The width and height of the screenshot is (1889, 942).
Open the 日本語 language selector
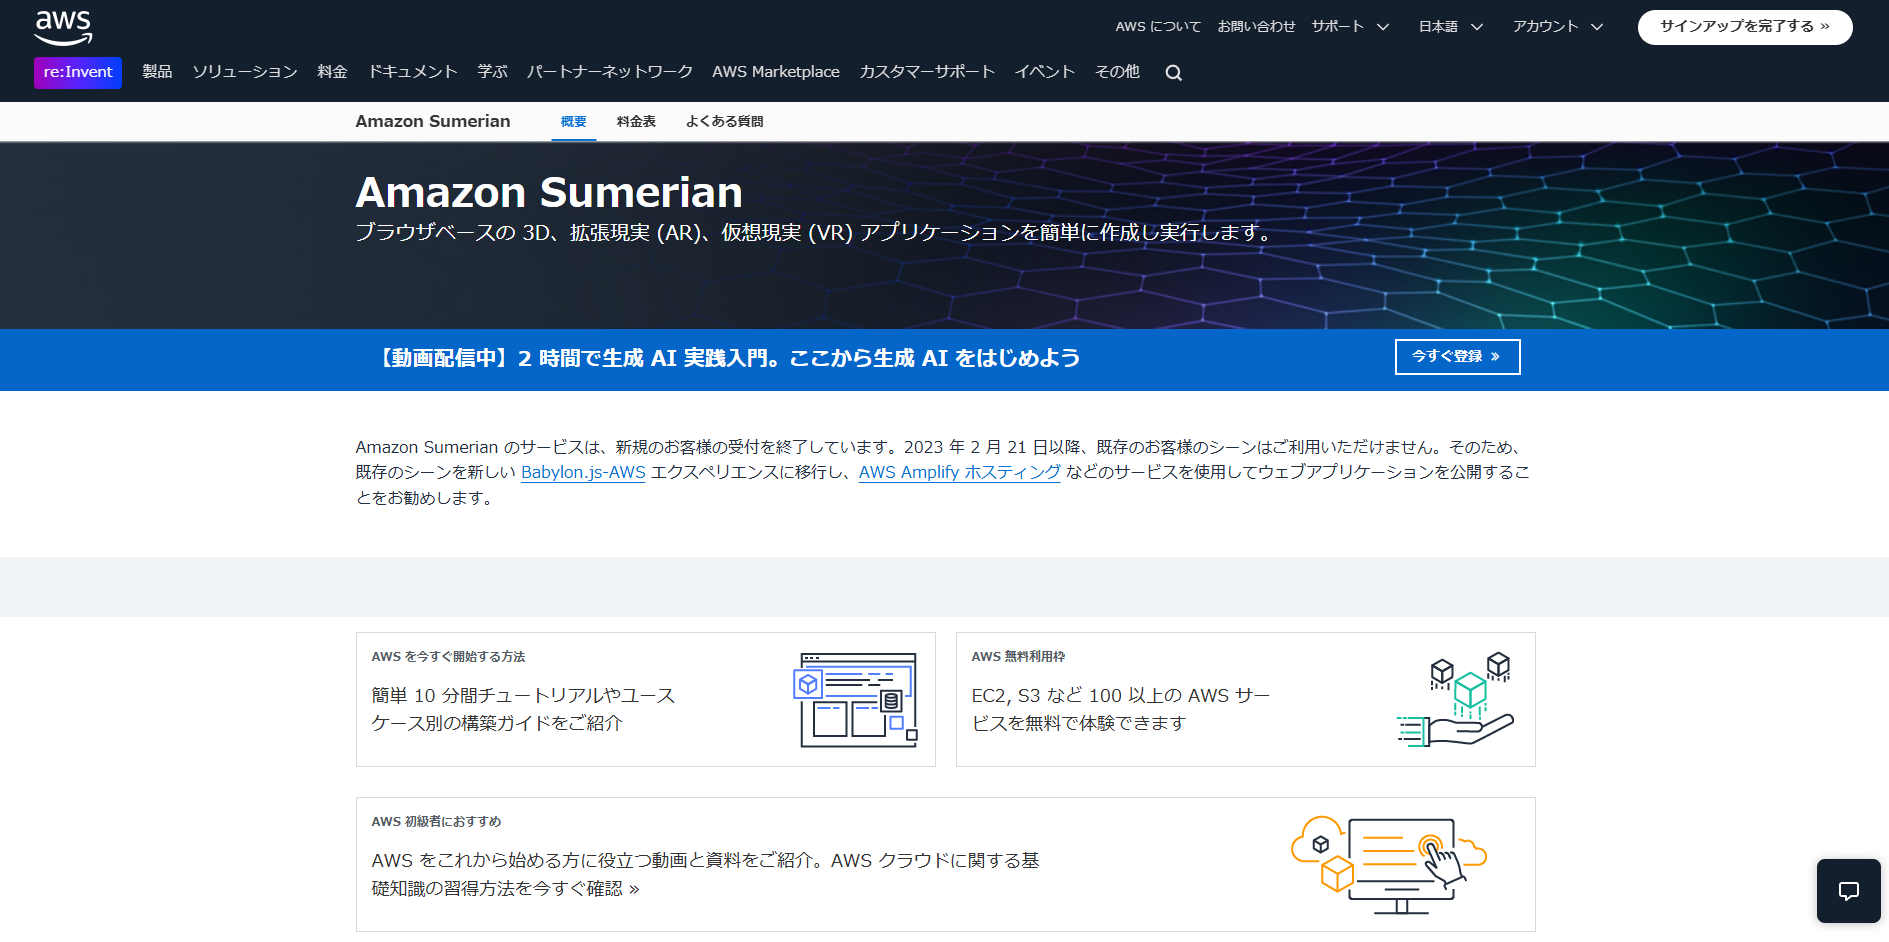(1440, 27)
